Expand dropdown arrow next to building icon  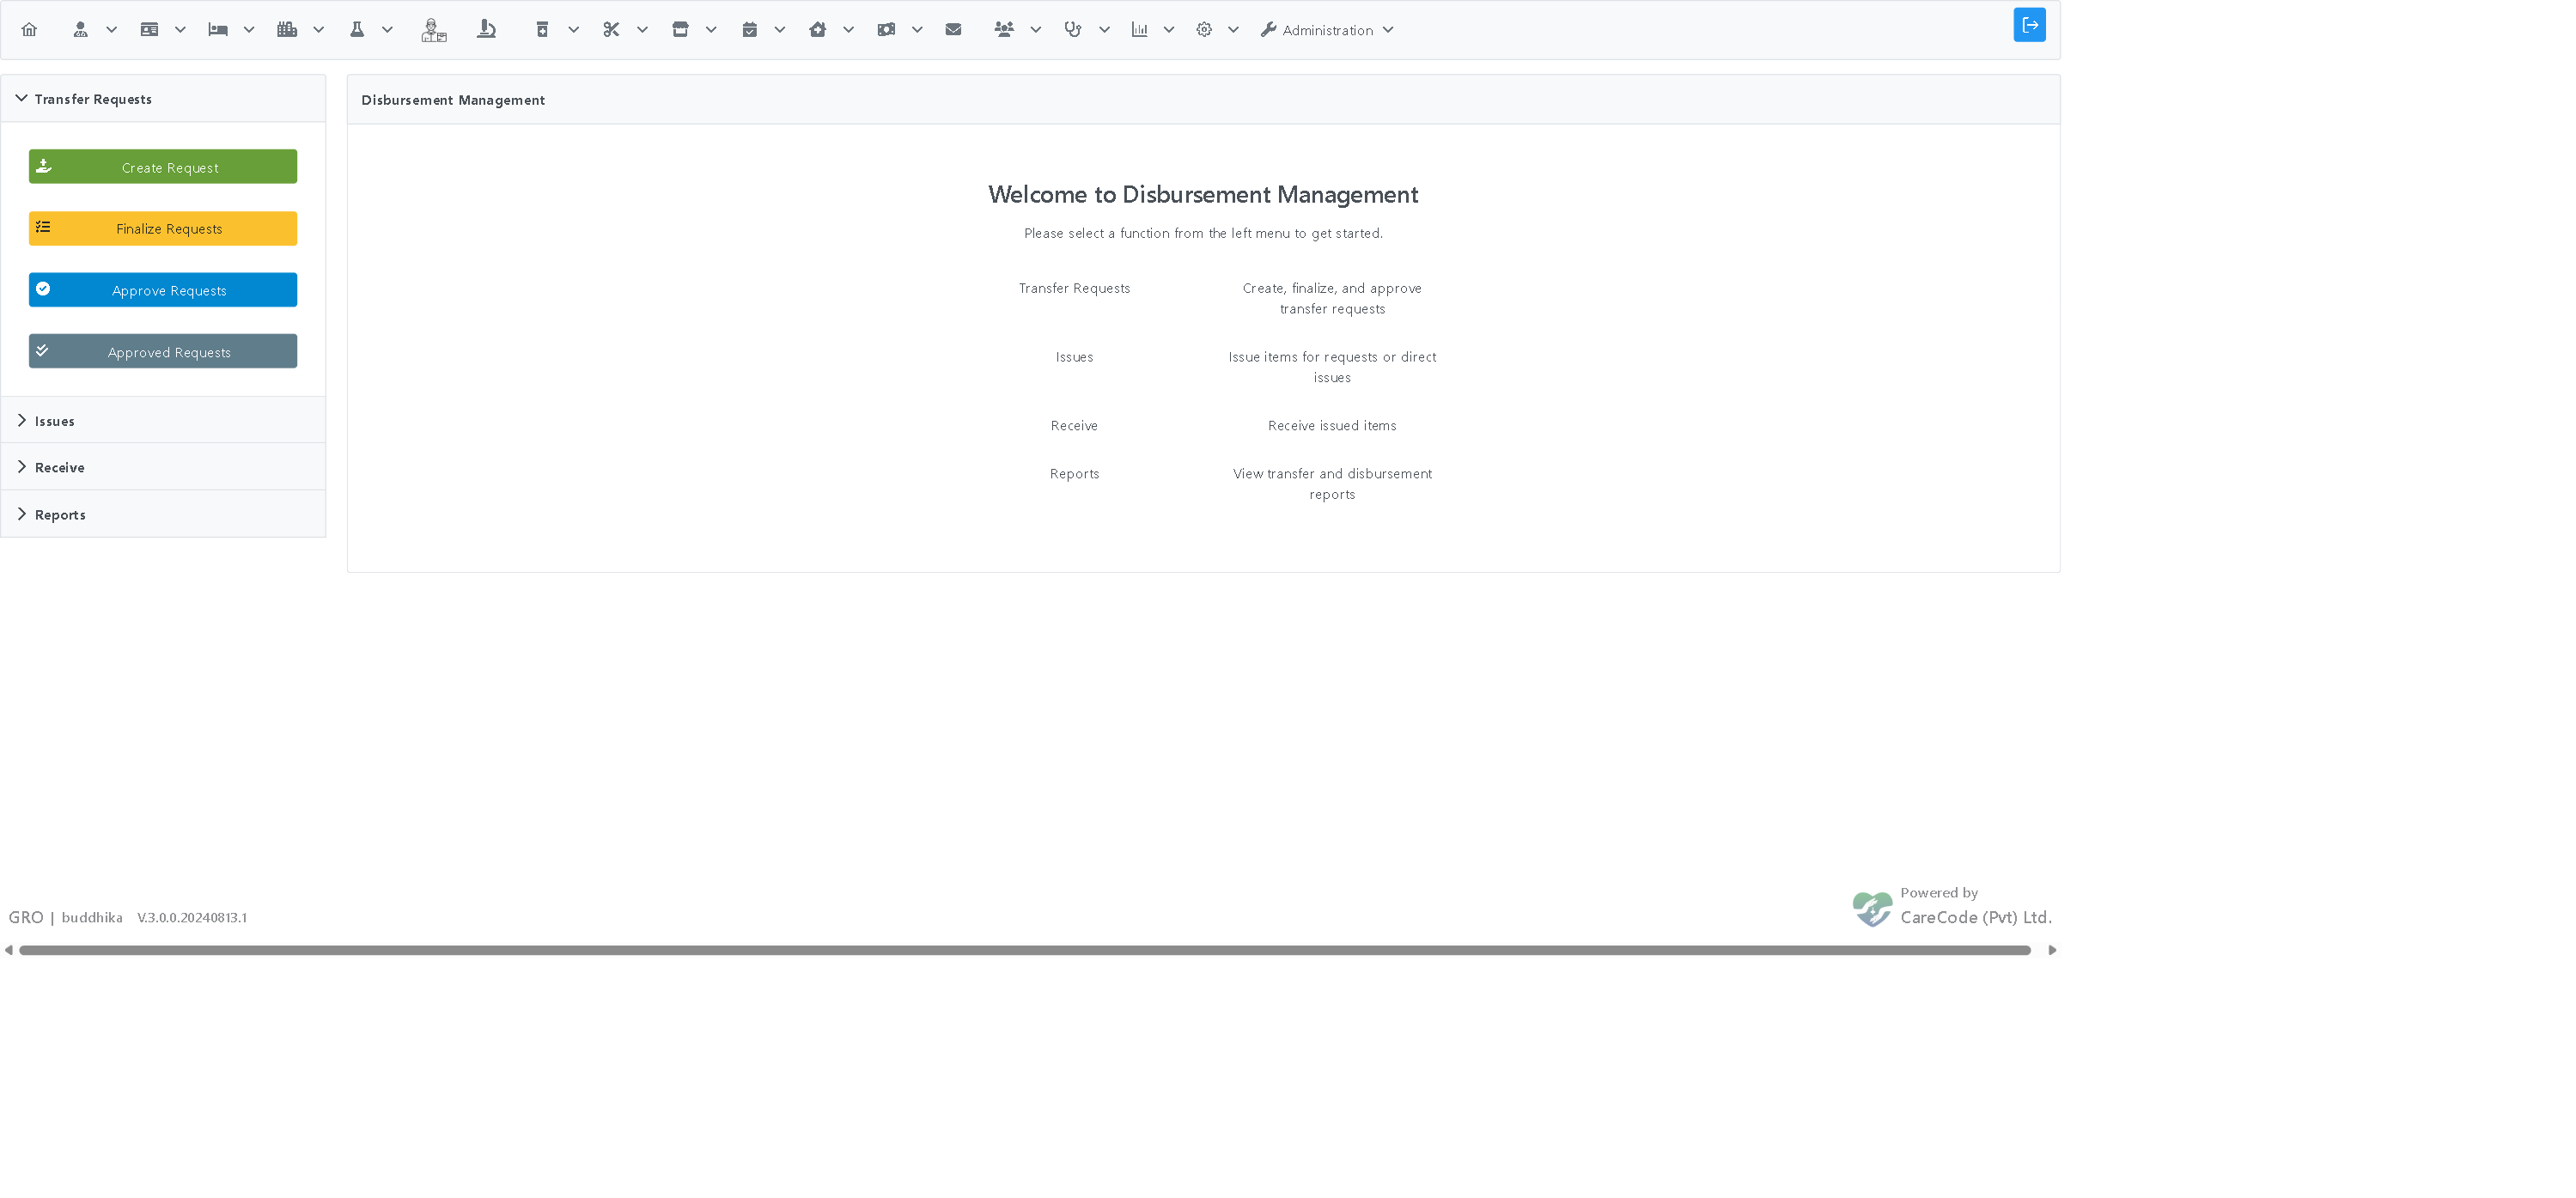click(319, 30)
